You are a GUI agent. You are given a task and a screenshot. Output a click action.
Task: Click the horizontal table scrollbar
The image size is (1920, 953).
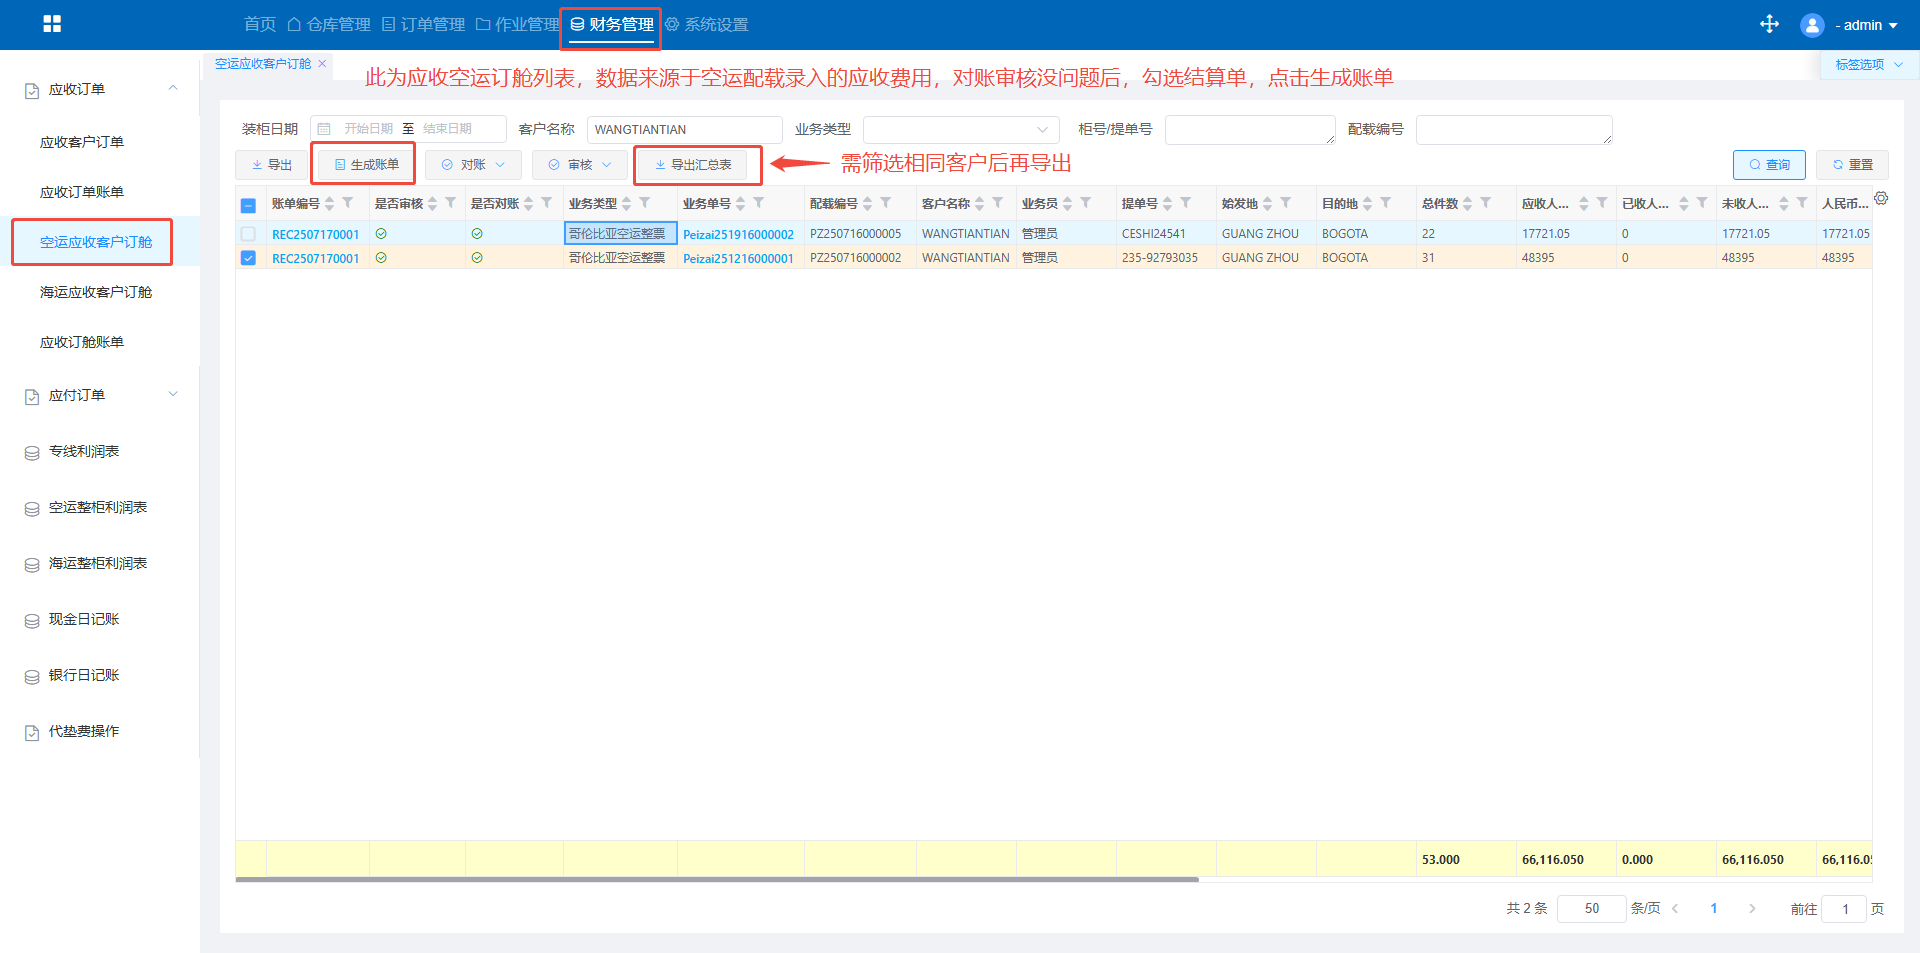pyautogui.click(x=716, y=880)
